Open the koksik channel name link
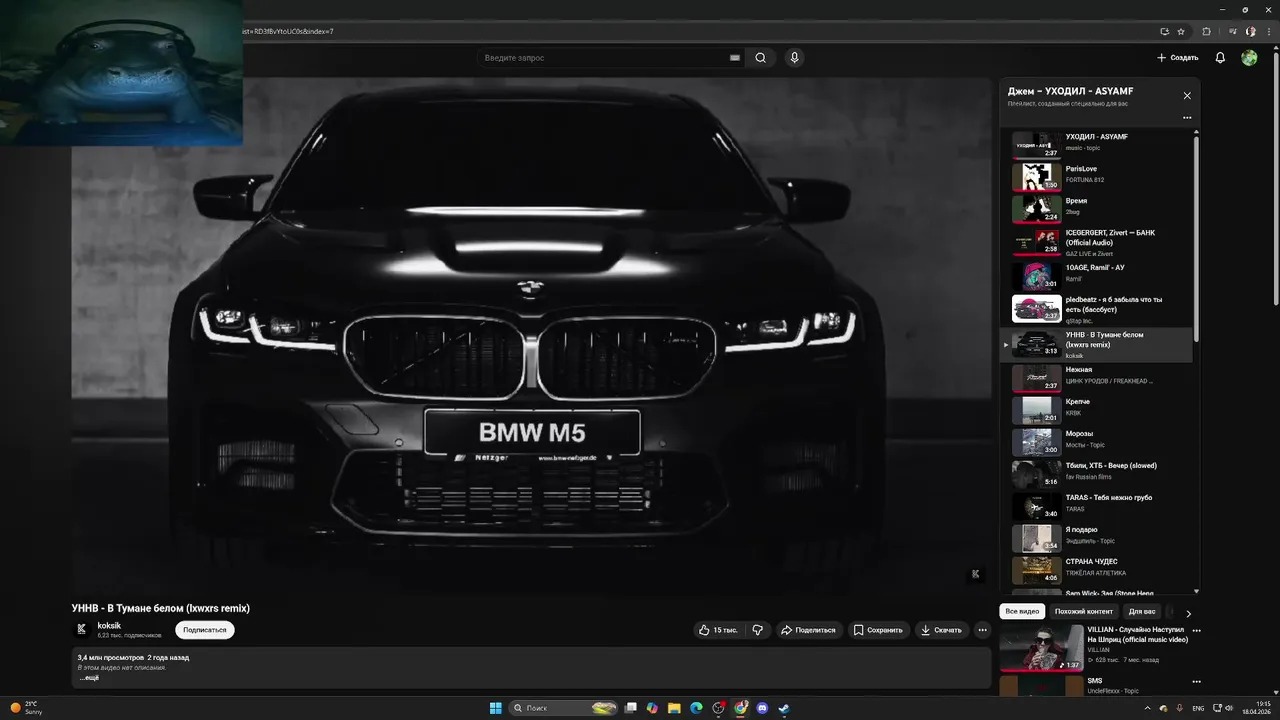This screenshot has height=720, width=1280. [x=109, y=625]
